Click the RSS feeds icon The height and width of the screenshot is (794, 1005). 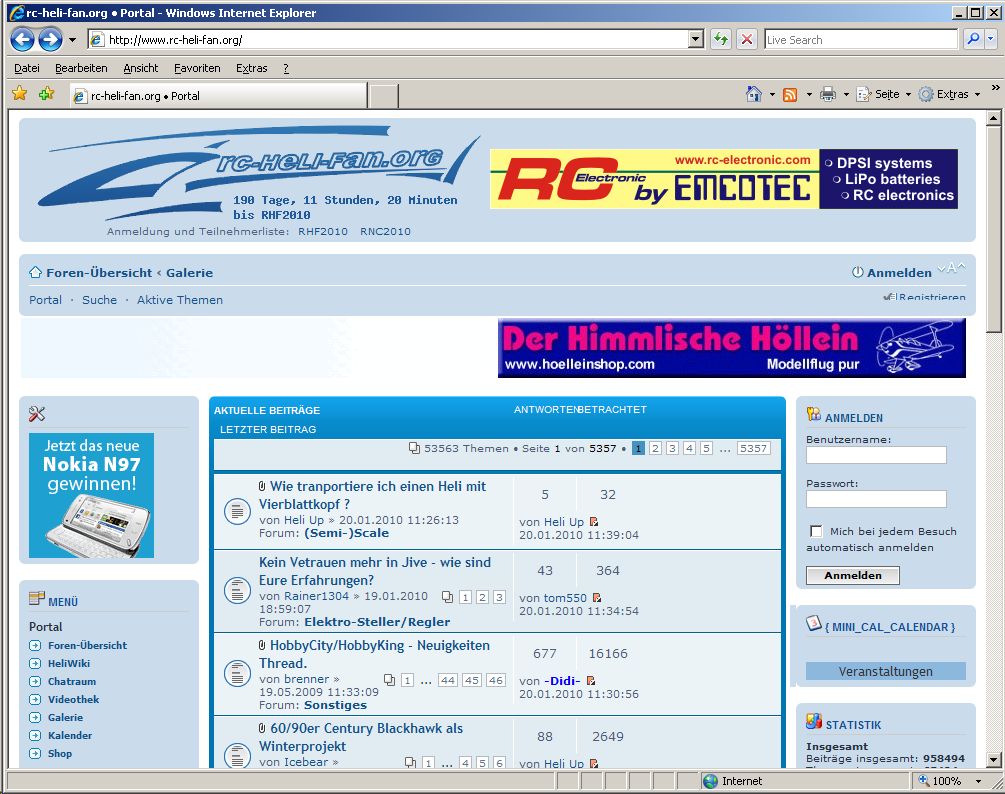coord(790,94)
